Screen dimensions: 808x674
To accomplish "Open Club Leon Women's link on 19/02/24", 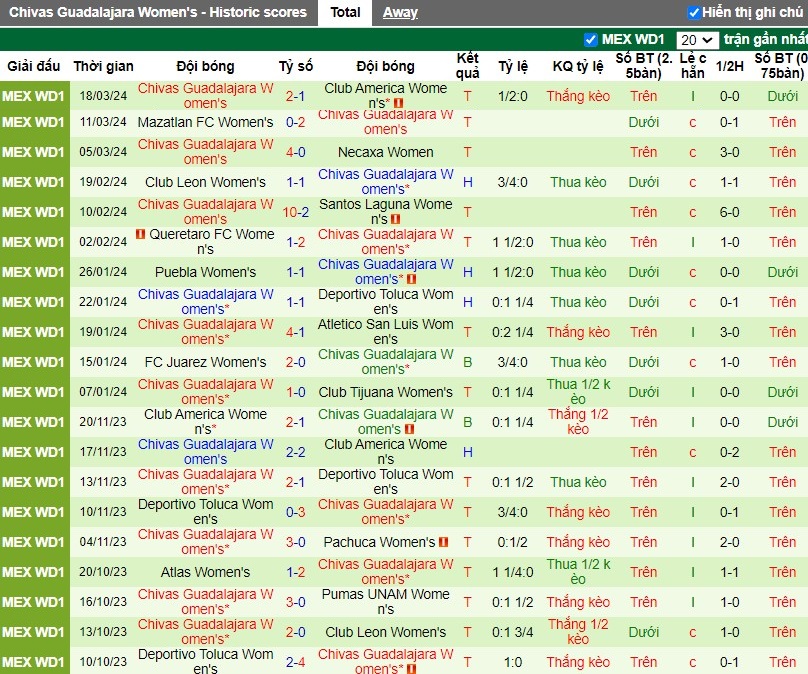I will 205,182.
